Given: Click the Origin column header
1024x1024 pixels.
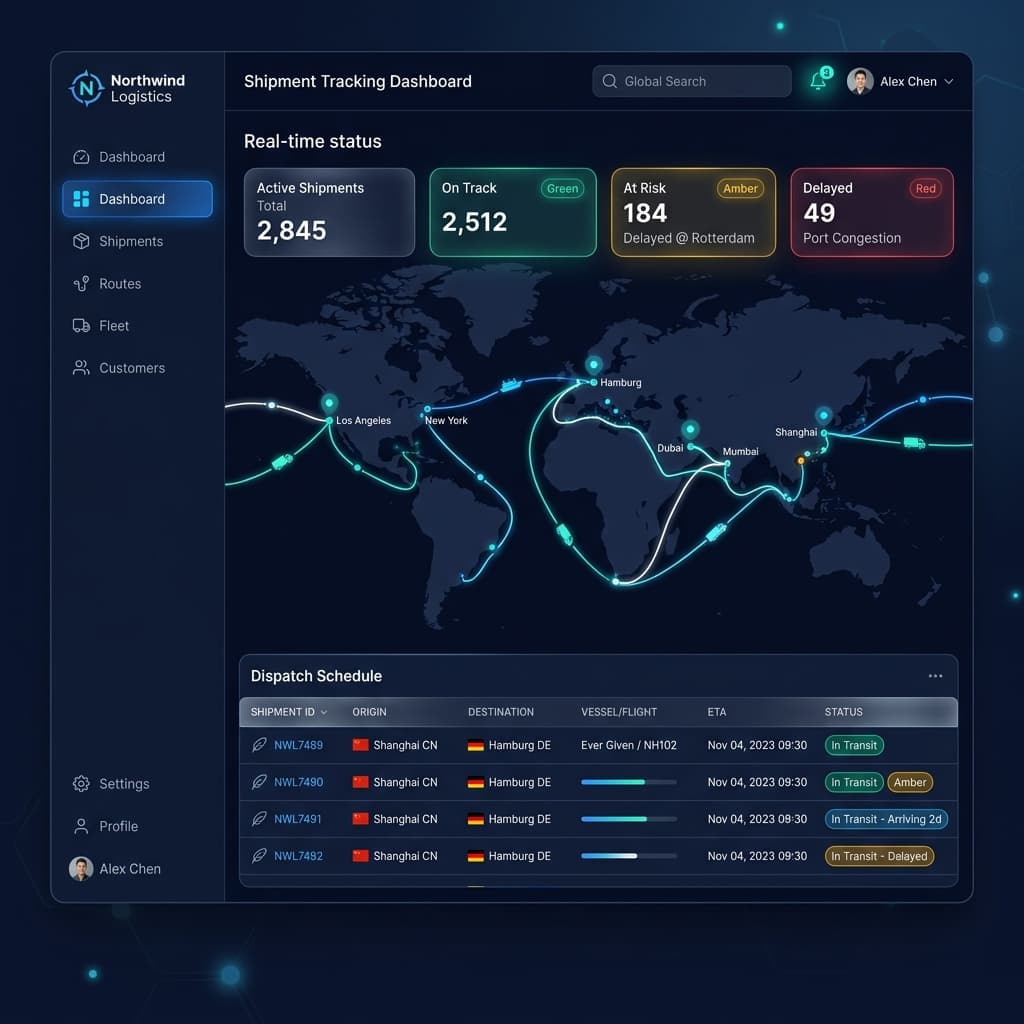Looking at the screenshot, I should tap(369, 712).
